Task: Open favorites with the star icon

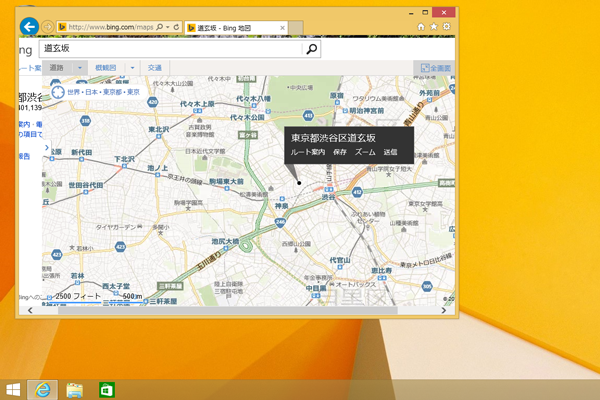Action: click(434, 26)
